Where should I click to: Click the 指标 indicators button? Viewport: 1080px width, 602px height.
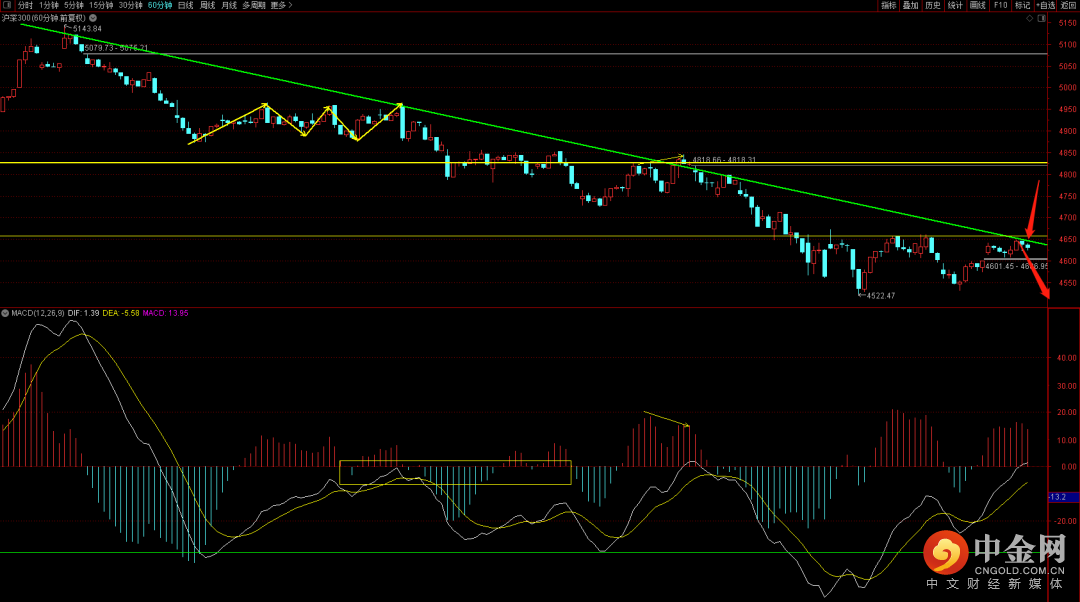pyautogui.click(x=888, y=5)
